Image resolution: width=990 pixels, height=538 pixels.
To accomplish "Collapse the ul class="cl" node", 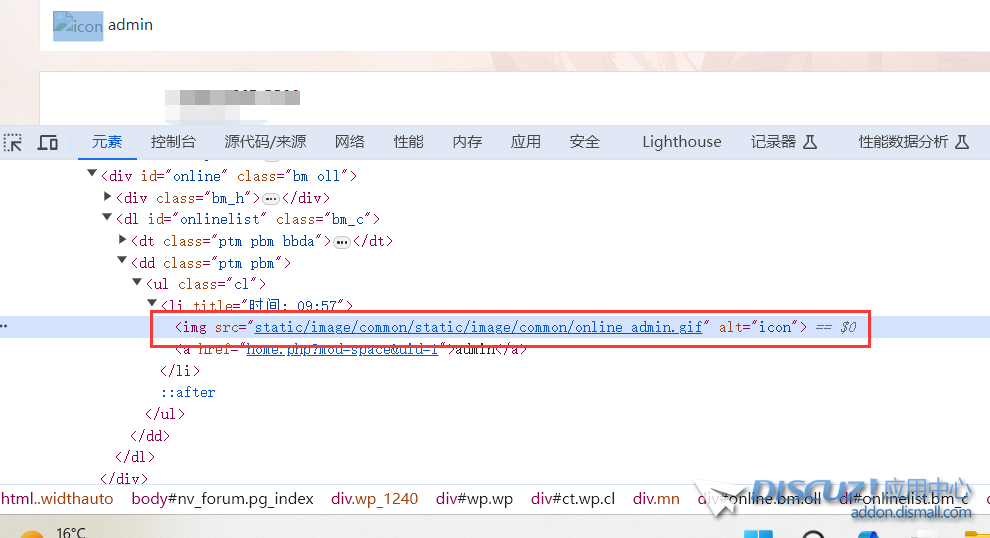I will click(x=138, y=284).
